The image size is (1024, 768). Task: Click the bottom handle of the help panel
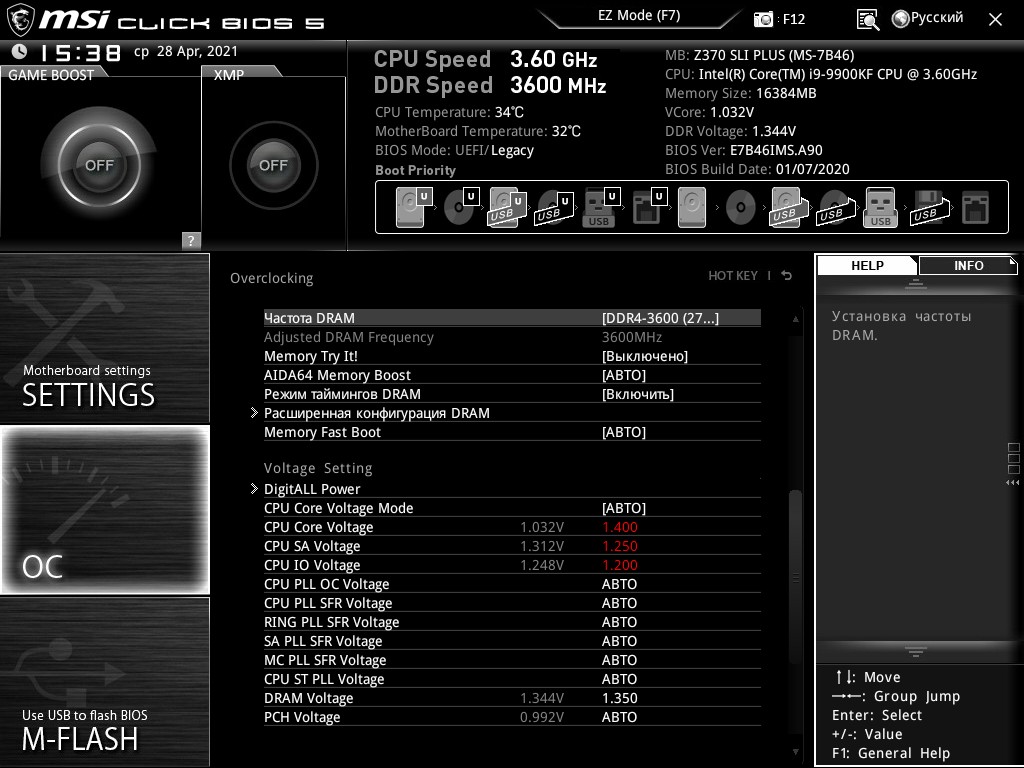pyautogui.click(x=916, y=651)
